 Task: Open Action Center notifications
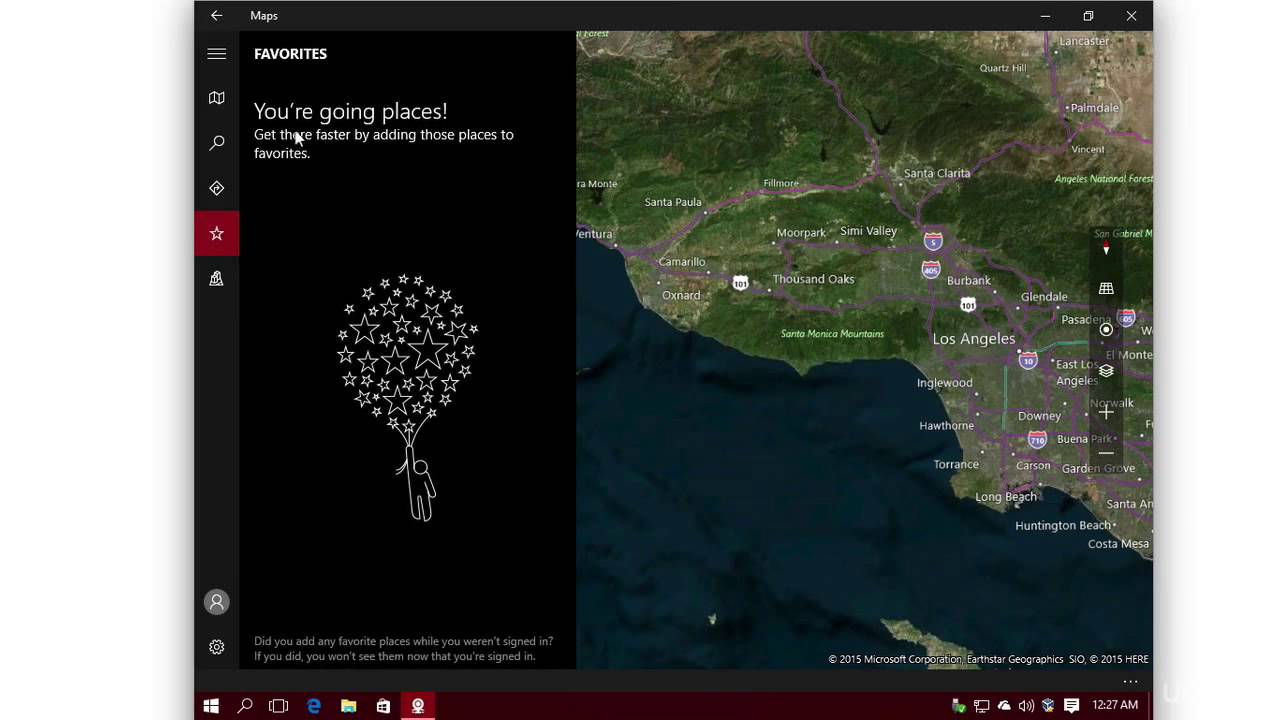1071,706
